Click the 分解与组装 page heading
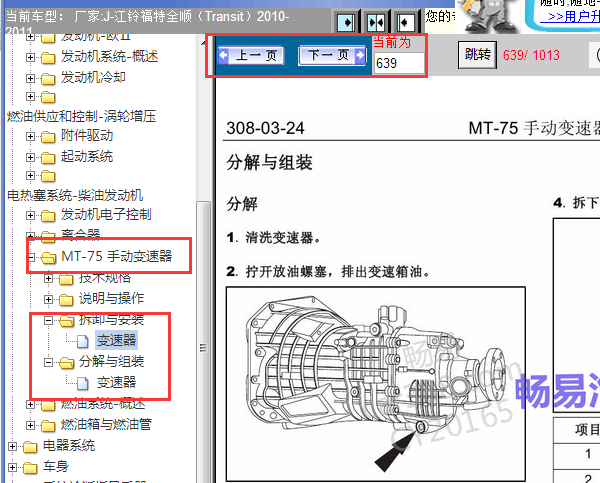Screen dimensions: 600x483 tap(269, 162)
